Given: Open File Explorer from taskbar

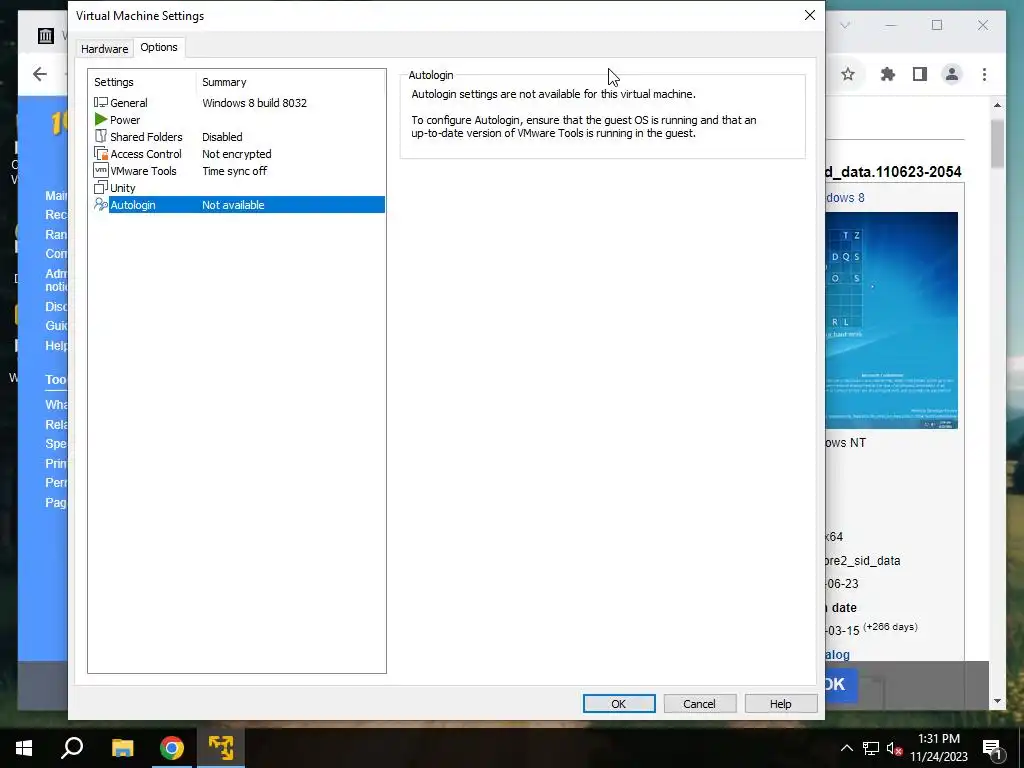Looking at the screenshot, I should pos(122,748).
